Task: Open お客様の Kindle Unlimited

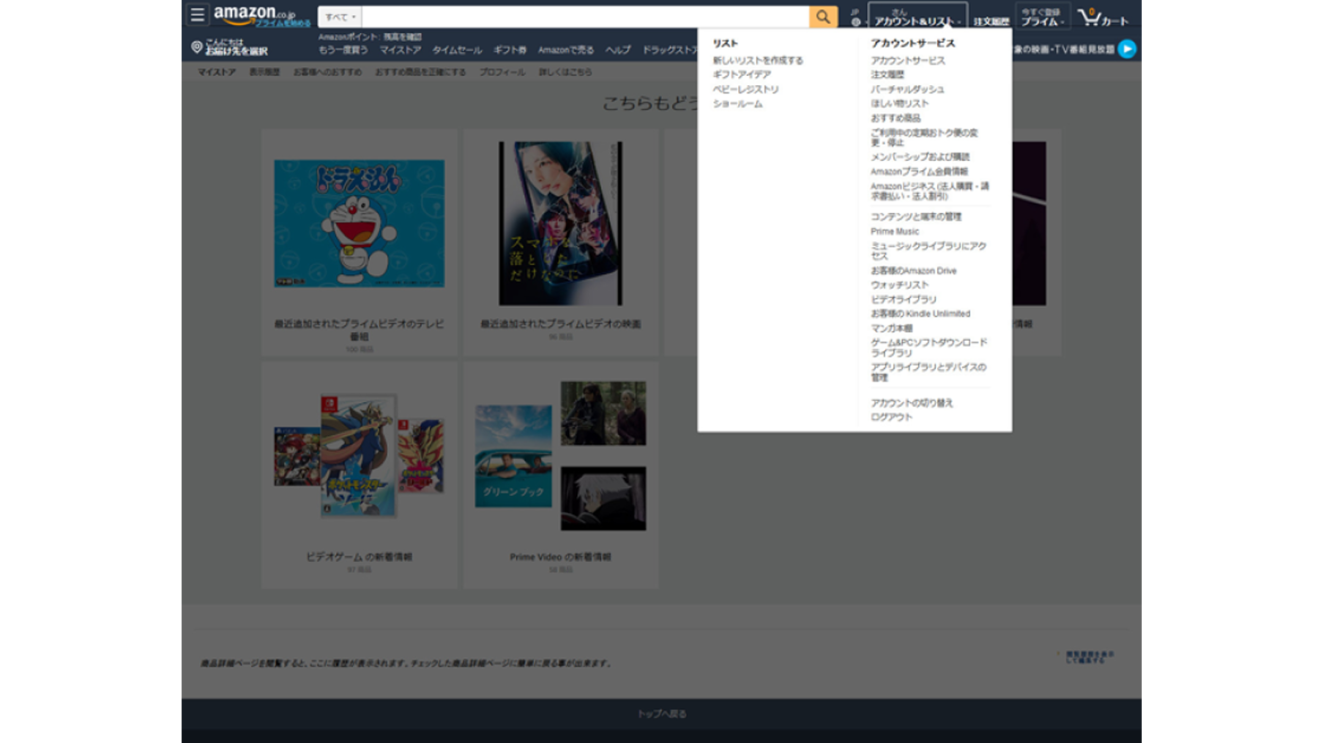Action: (x=920, y=314)
